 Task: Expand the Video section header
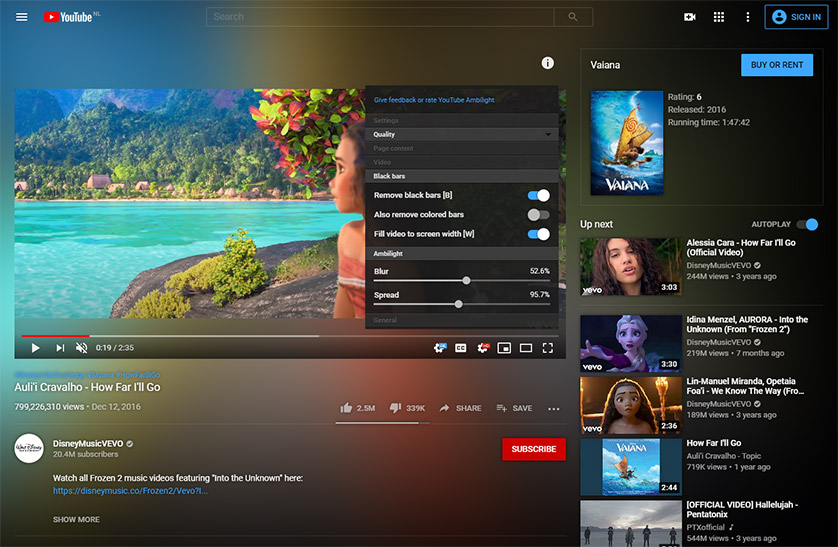pyautogui.click(x=462, y=162)
